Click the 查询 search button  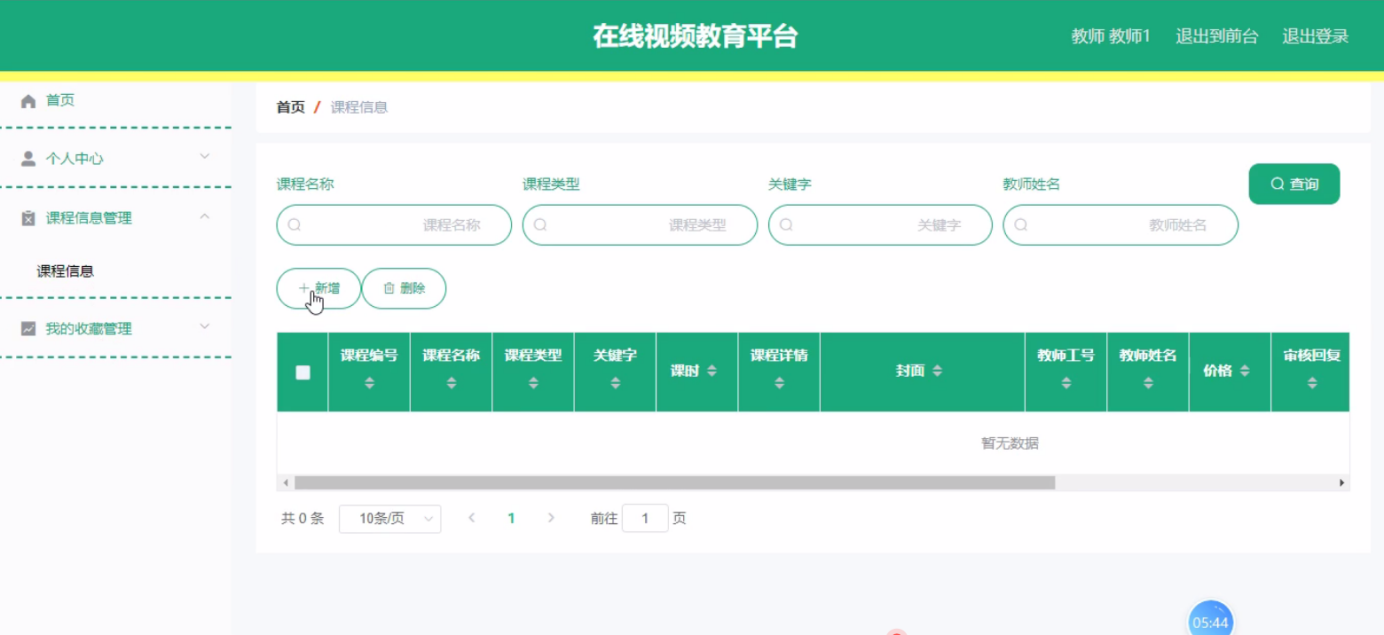[x=1294, y=184]
